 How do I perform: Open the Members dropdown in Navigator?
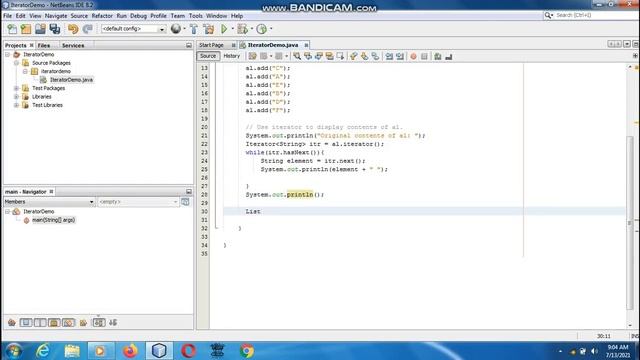[49, 202]
